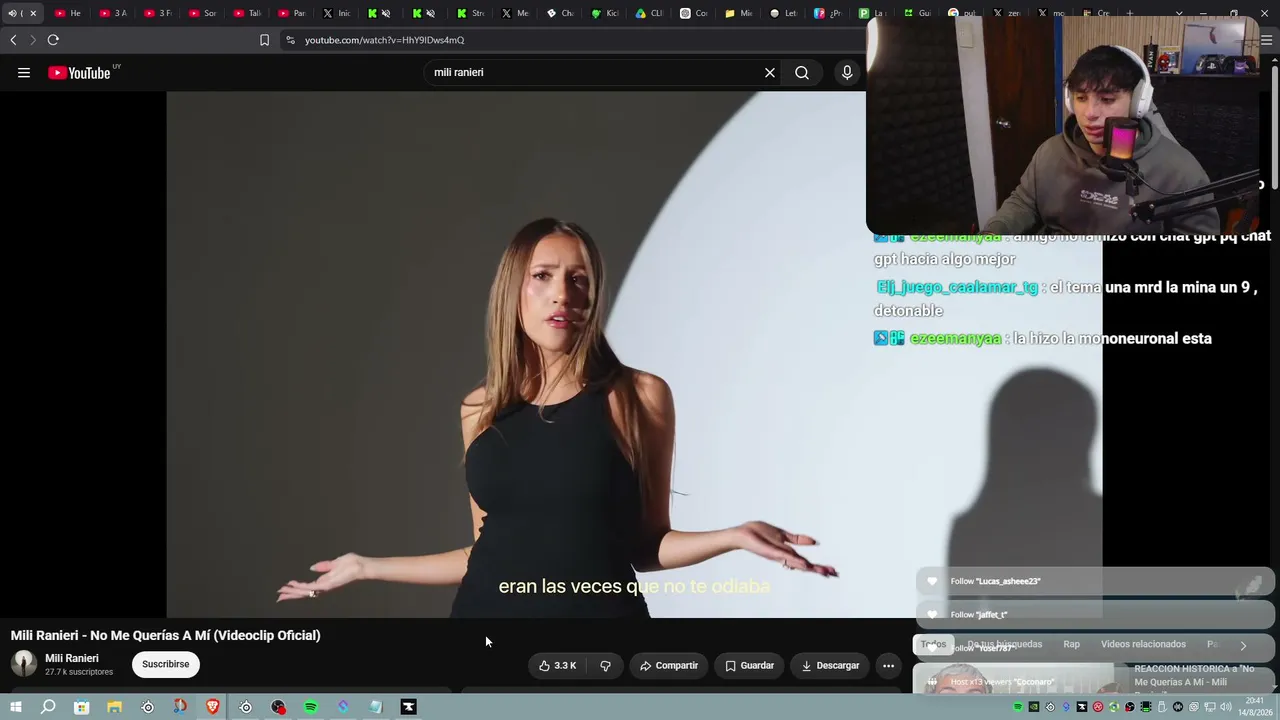Switch to the 'CLI' Google Drive tab
This screenshot has width=1280, height=720.
(650, 13)
